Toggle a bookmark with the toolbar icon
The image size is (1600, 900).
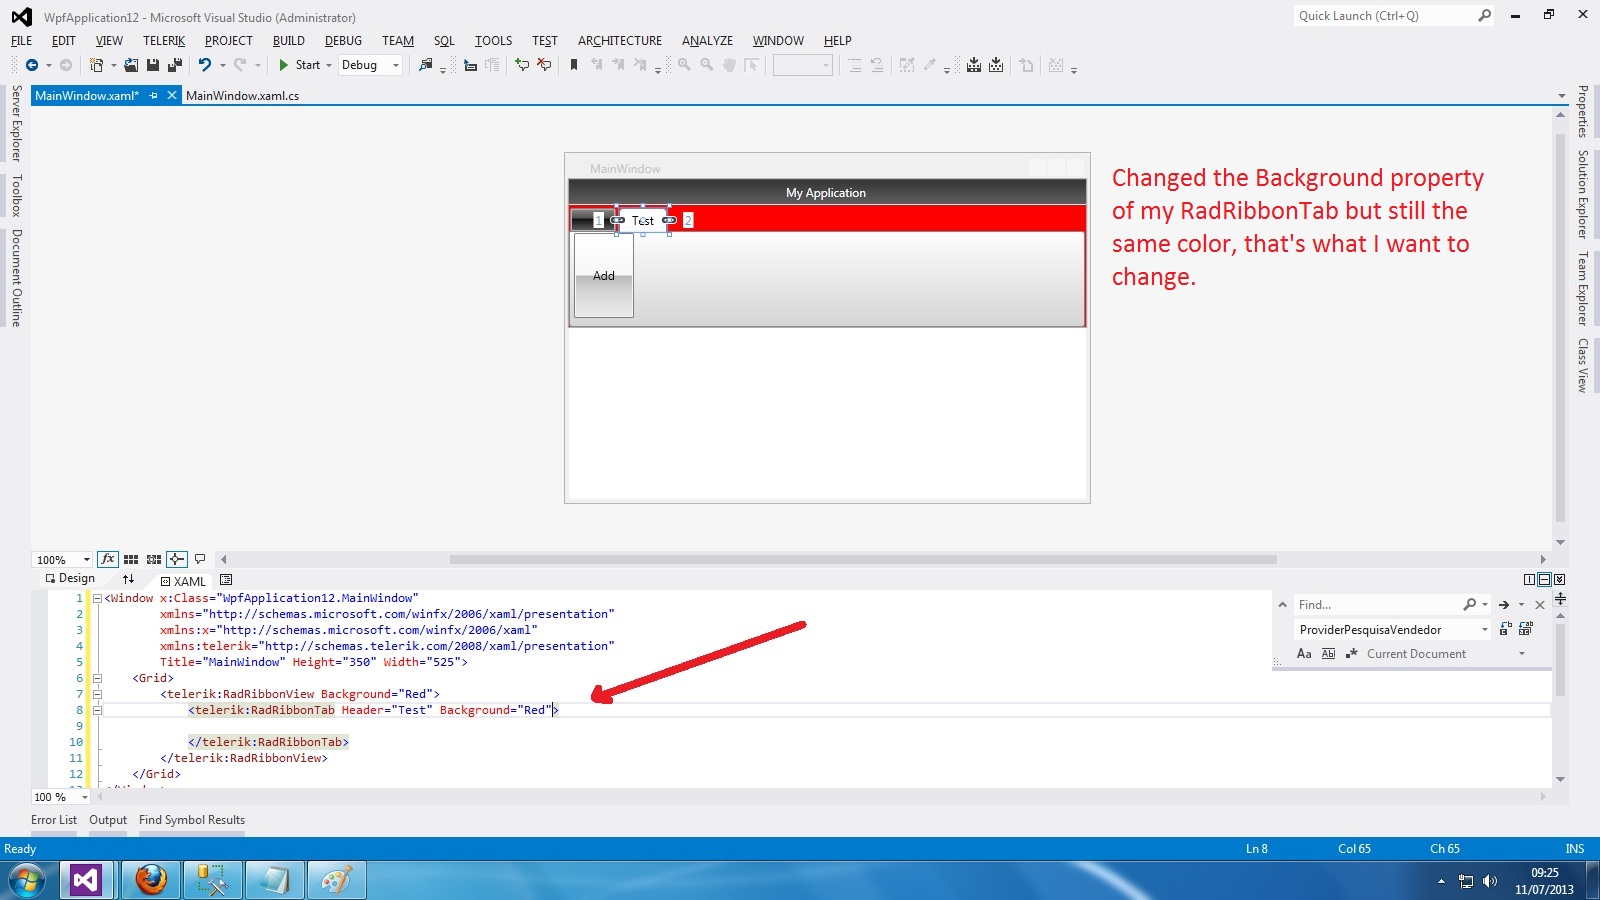(574, 65)
